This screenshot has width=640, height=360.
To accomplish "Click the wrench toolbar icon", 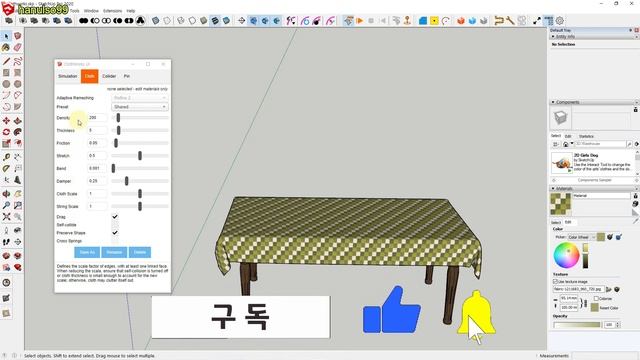I will point(510,20).
